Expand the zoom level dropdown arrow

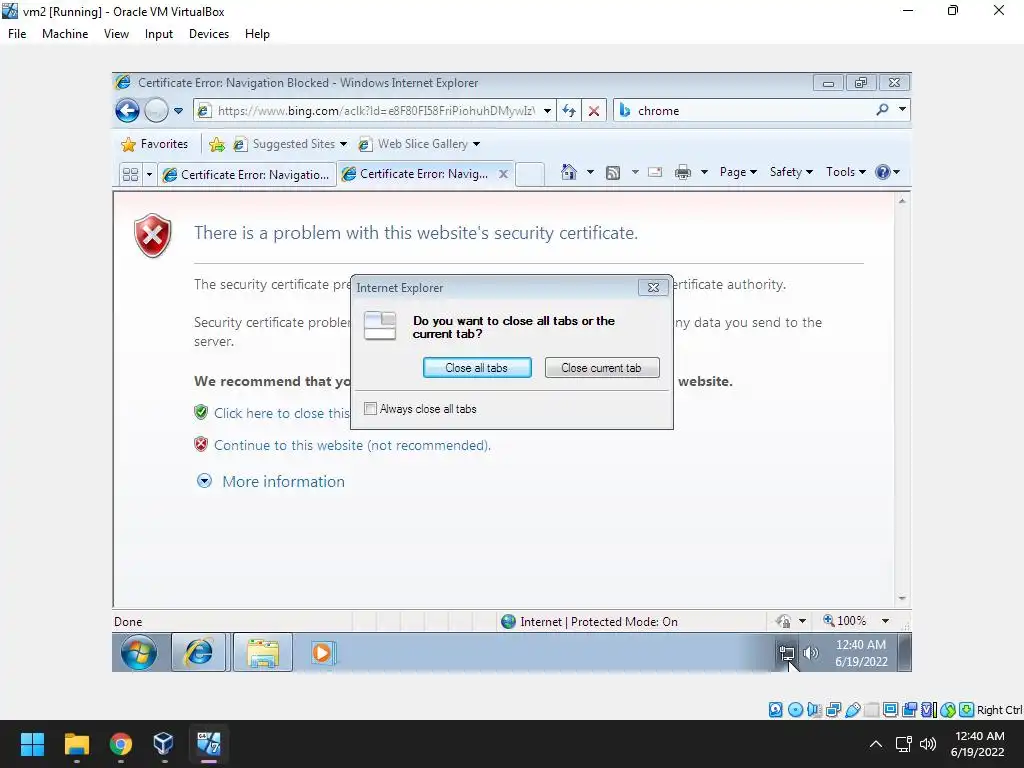click(x=886, y=620)
